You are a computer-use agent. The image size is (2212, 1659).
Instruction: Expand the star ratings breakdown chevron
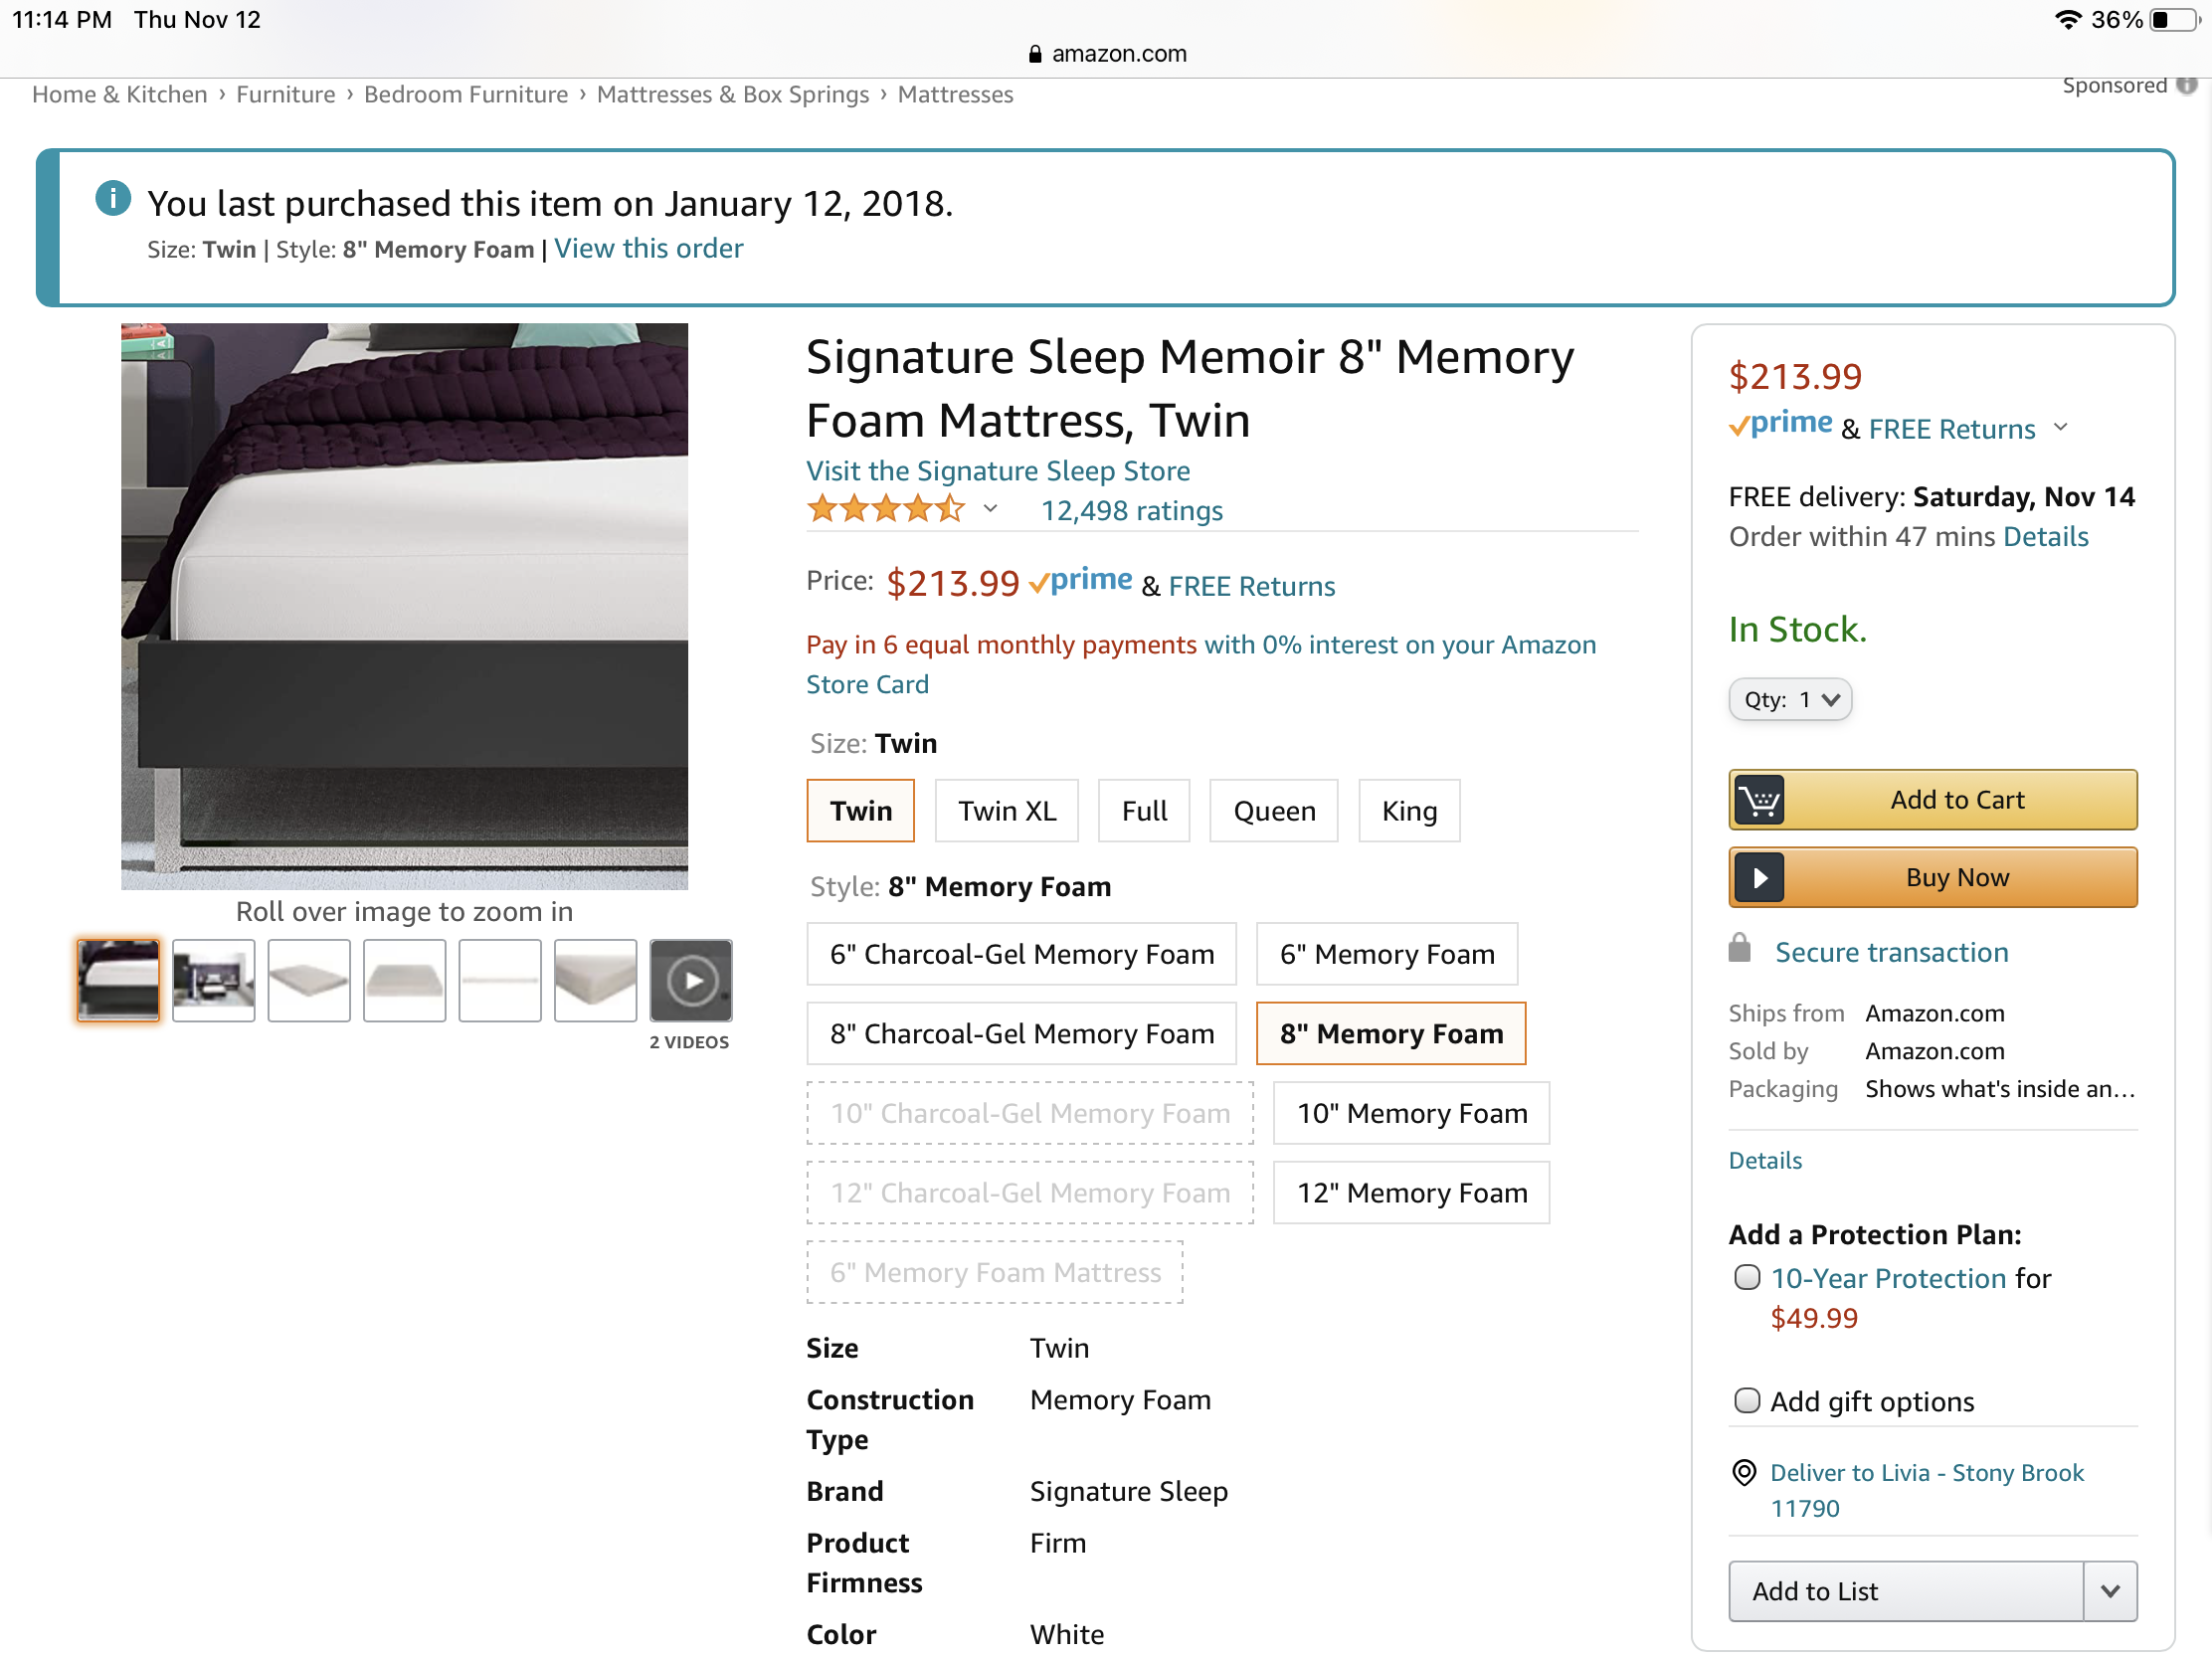coord(990,509)
